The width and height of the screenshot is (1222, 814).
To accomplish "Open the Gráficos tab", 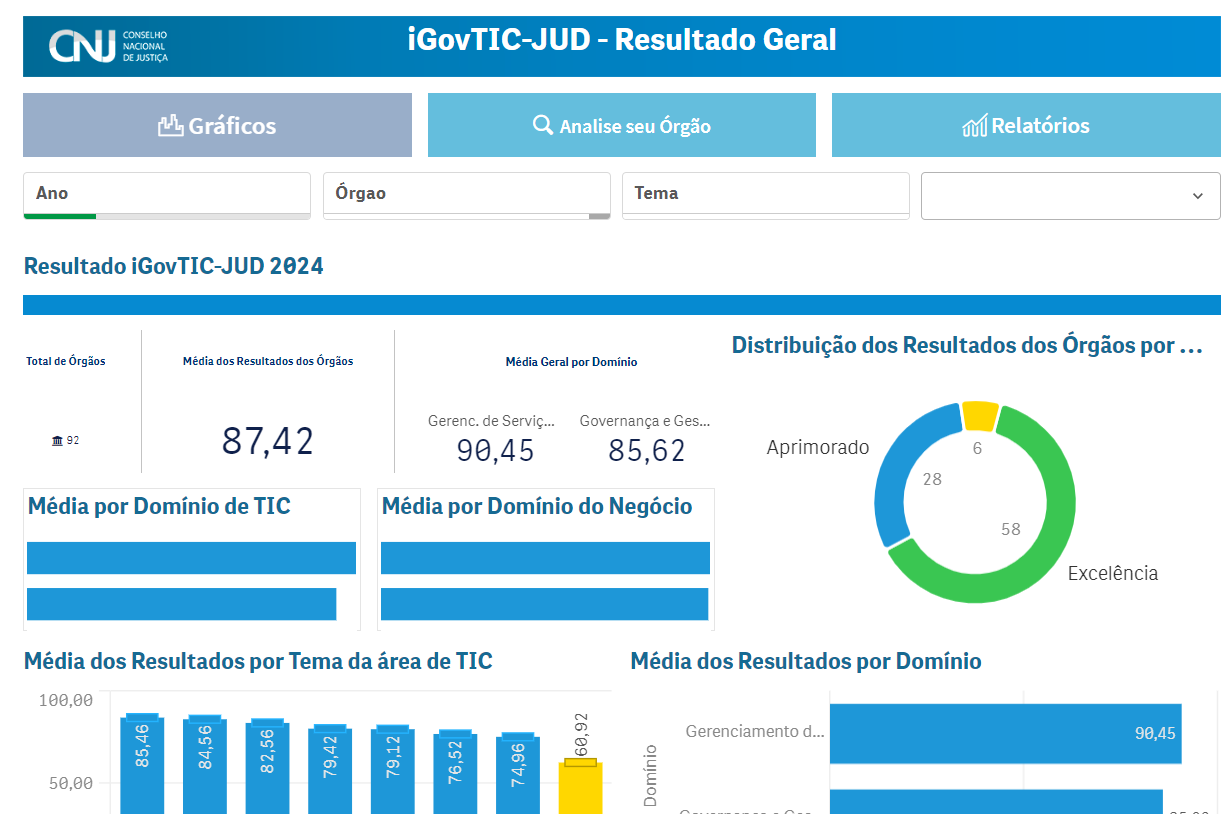I will (217, 125).
